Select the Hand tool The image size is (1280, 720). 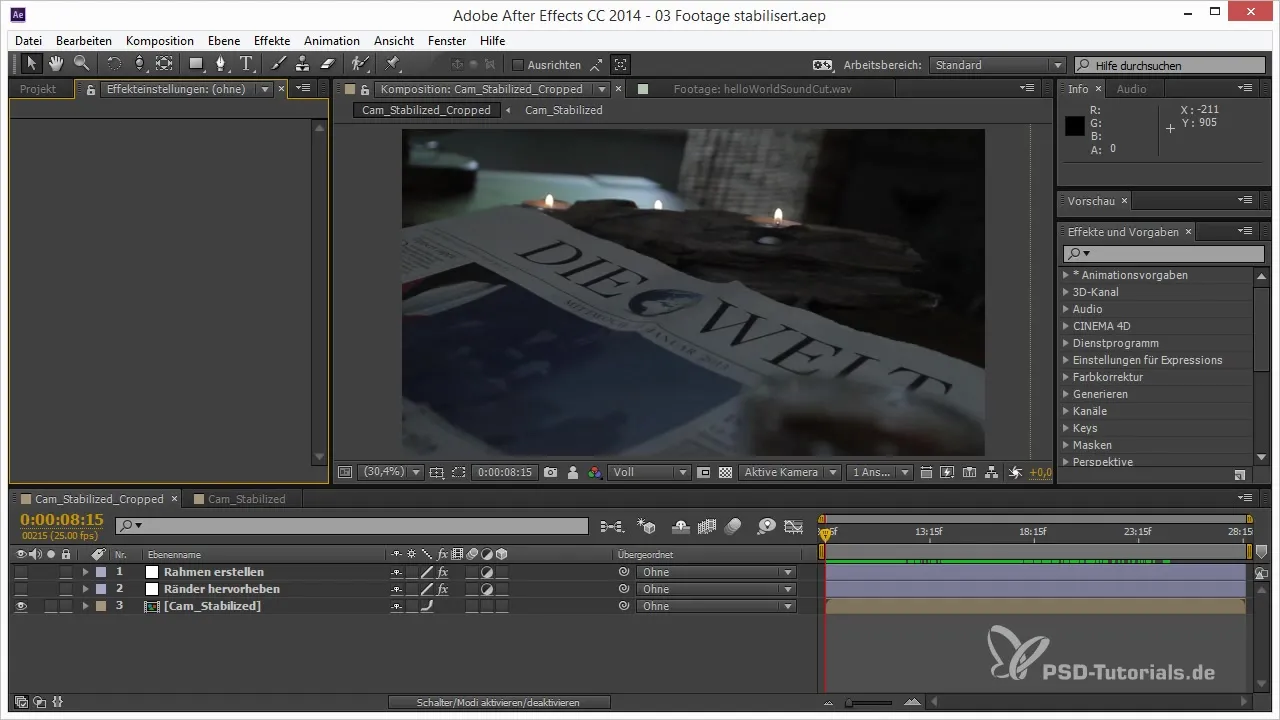click(x=56, y=64)
